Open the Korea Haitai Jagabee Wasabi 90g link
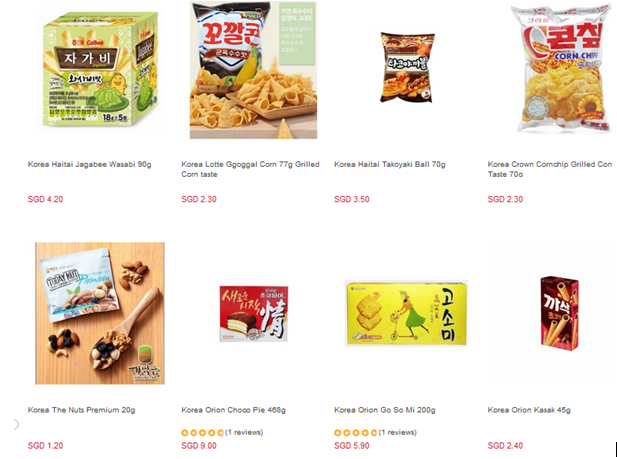 coord(89,164)
